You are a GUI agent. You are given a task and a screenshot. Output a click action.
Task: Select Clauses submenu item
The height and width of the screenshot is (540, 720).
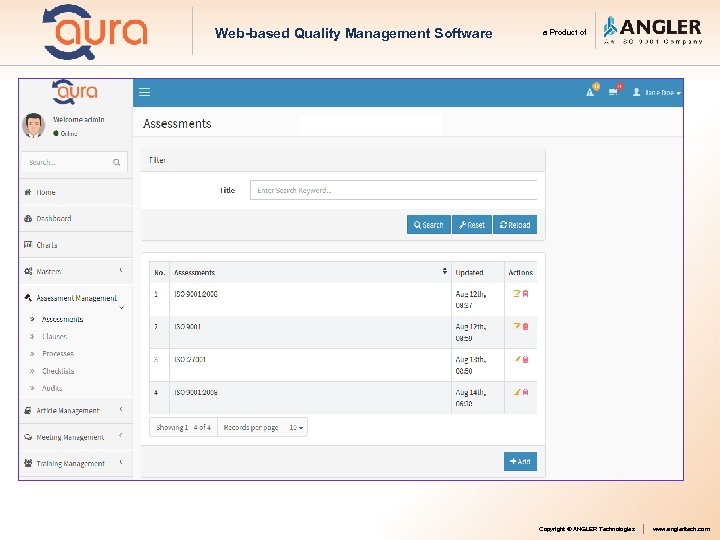tap(54, 337)
